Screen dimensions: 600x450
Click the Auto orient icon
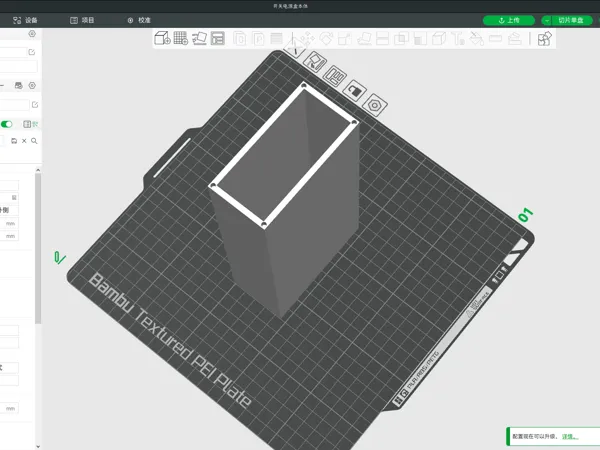[199, 38]
